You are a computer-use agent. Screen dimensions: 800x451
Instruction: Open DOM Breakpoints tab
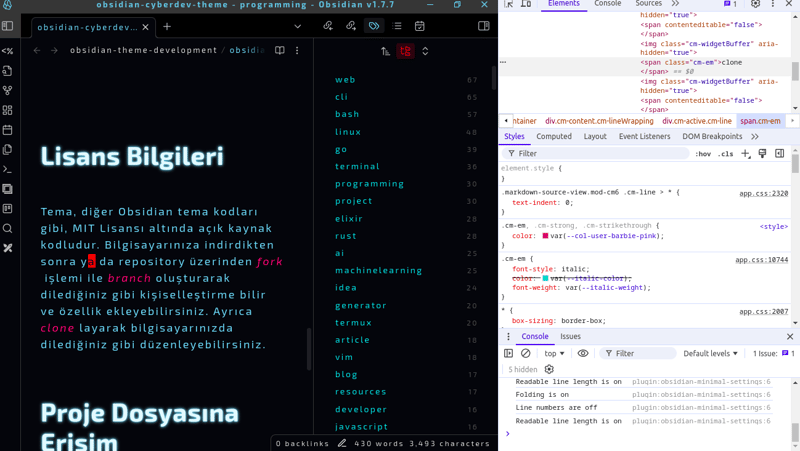click(x=712, y=136)
